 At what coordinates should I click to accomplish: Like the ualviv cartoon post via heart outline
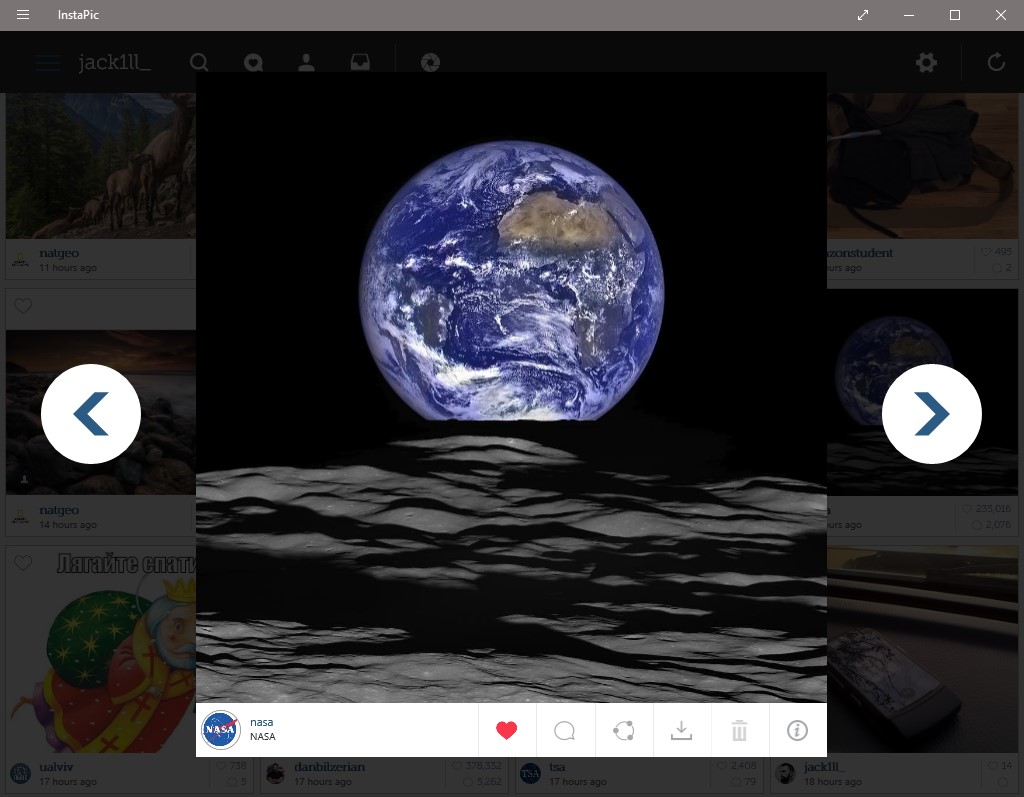pyautogui.click(x=23, y=562)
